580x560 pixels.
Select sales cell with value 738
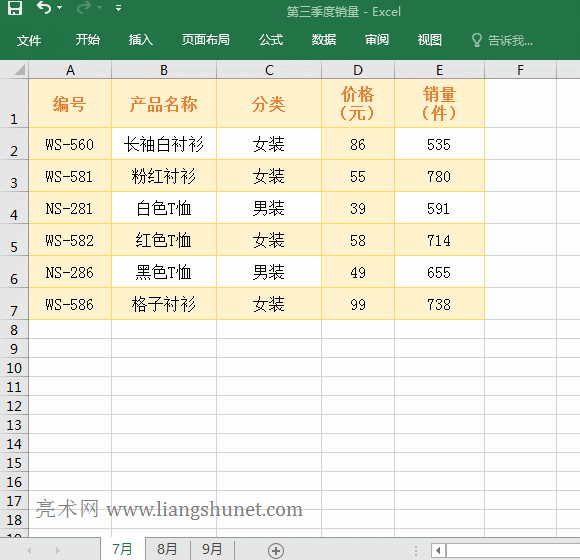439,304
